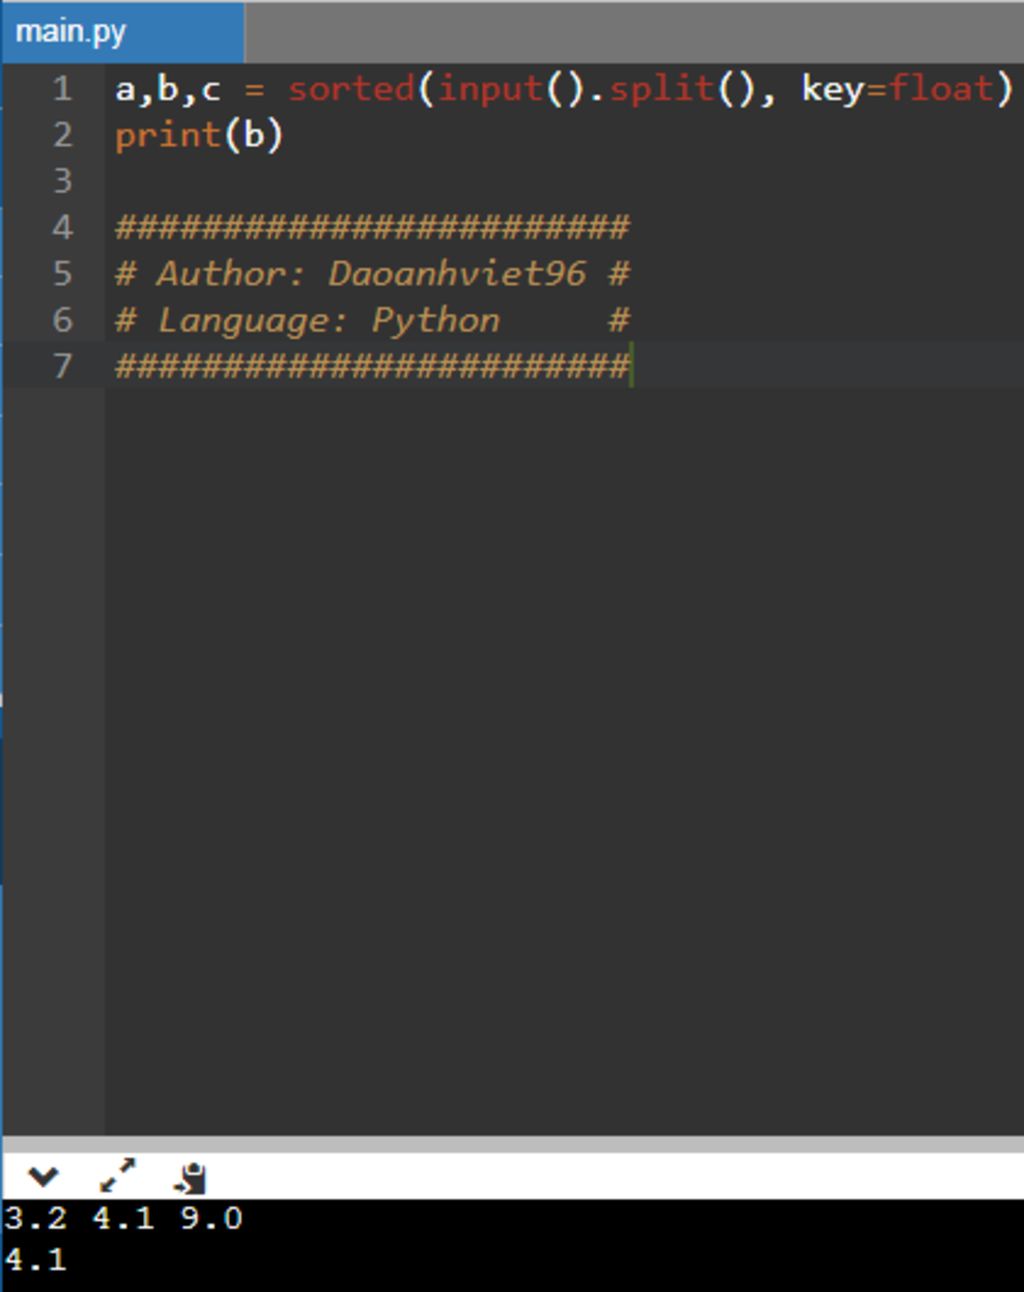The image size is (1024, 1292).
Task: Switch to the main.py tab
Action: (123, 33)
